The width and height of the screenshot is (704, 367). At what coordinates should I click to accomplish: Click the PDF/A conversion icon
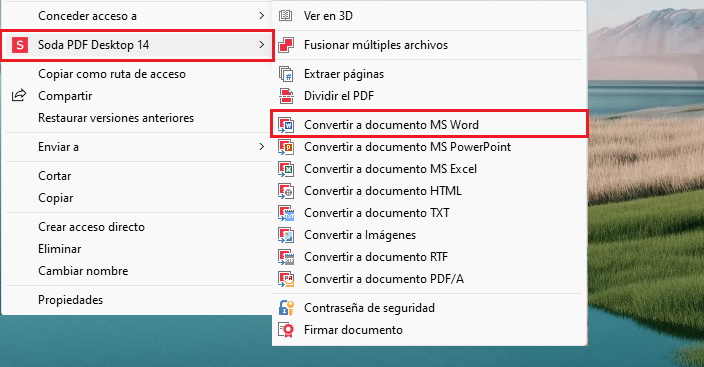tap(286, 279)
